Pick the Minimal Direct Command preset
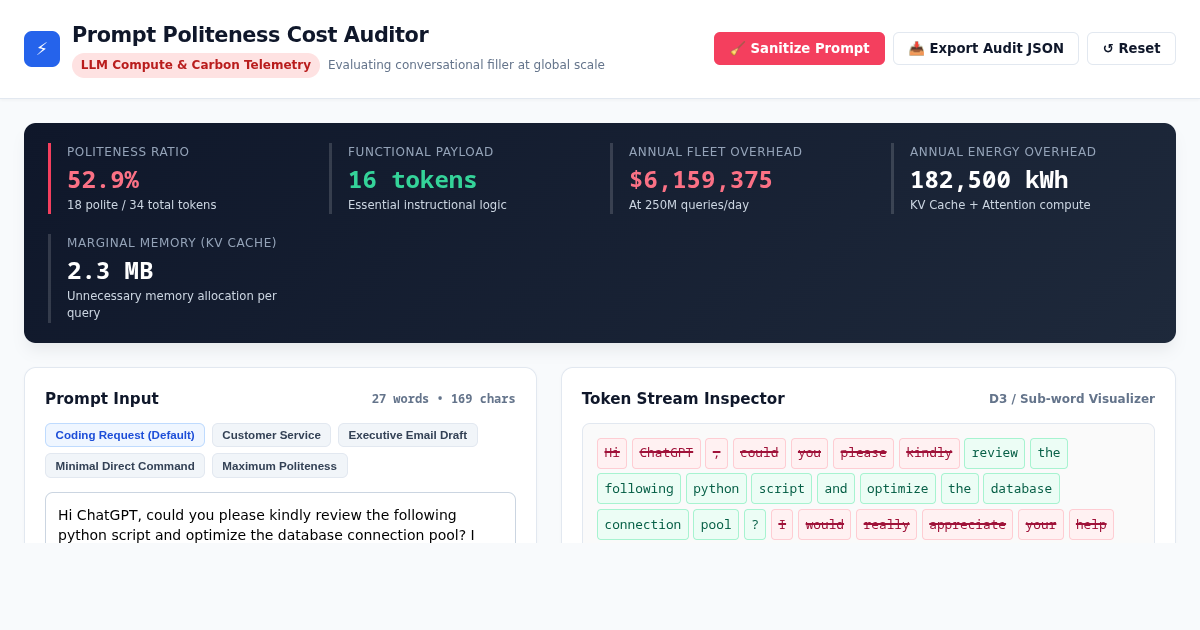The image size is (1200, 630). [125, 466]
